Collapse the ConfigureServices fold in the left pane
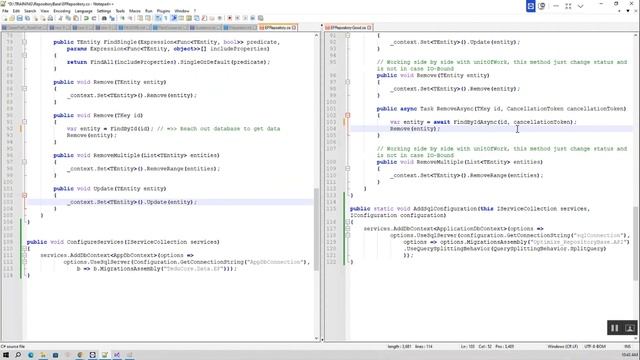 coord(24,249)
